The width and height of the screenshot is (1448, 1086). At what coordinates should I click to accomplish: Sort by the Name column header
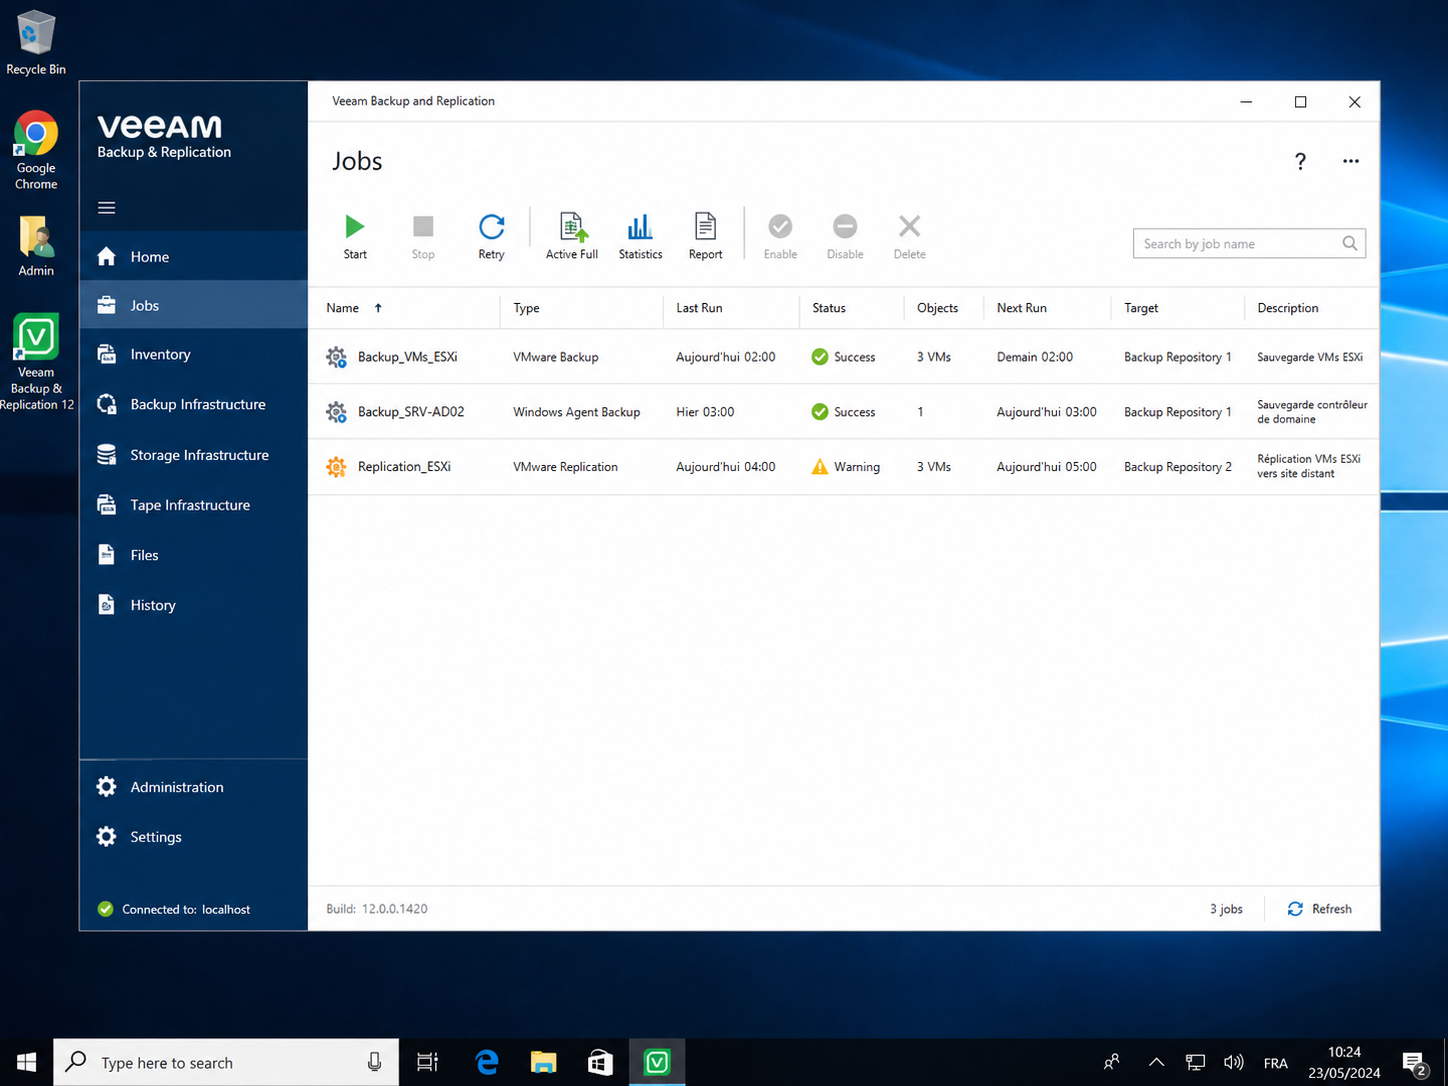(x=342, y=308)
